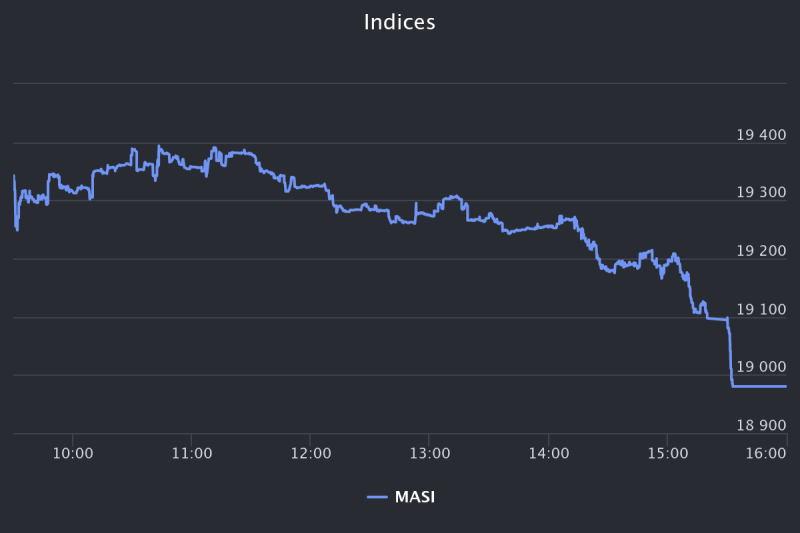Toggle the MASI series legend label
The width and height of the screenshot is (800, 533).
pos(414,496)
